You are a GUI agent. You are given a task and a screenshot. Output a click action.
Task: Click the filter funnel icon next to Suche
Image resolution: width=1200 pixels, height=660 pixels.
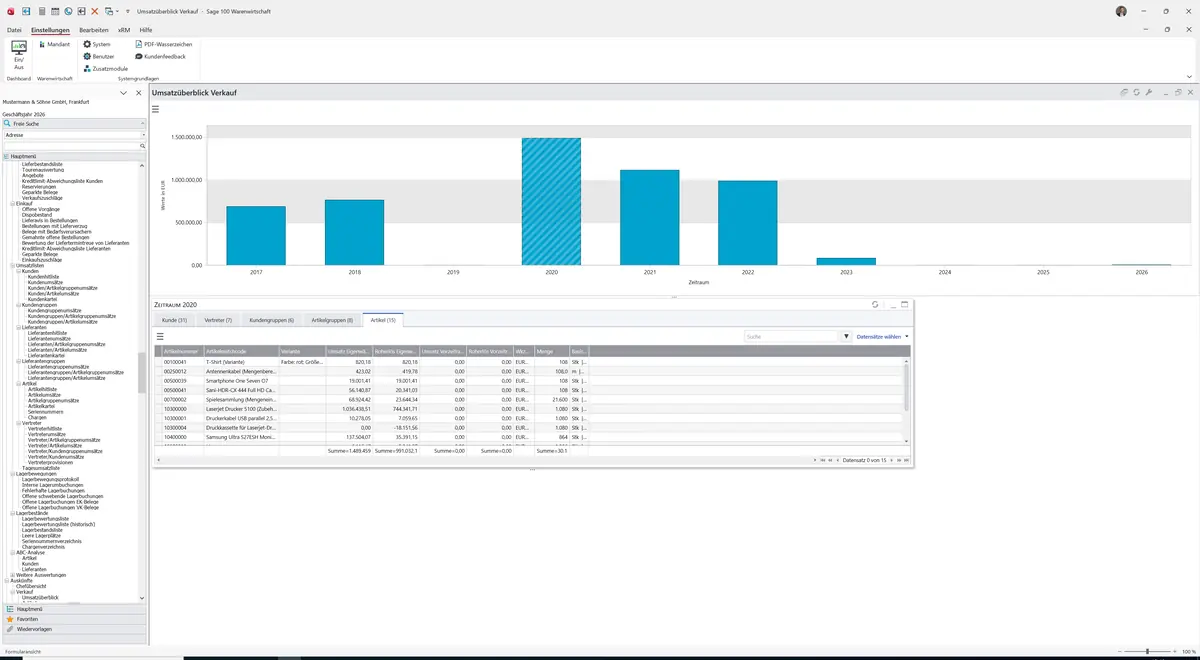click(847, 337)
